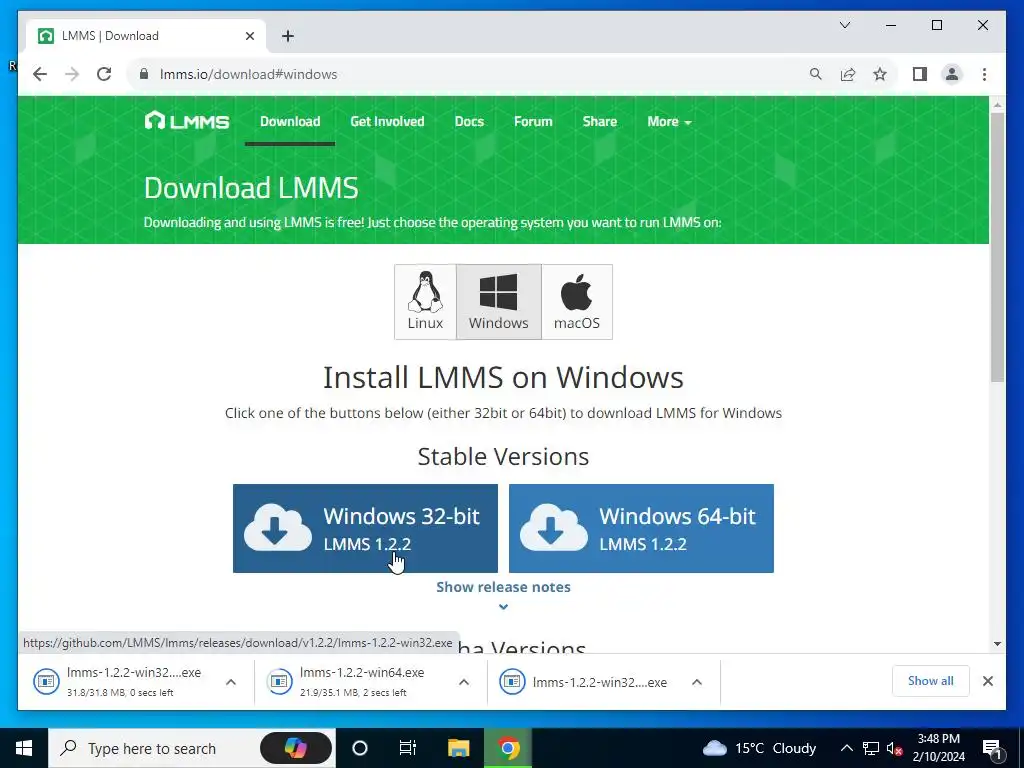1024x768 pixels.
Task: Open the Forum nav item
Action: [x=533, y=121]
